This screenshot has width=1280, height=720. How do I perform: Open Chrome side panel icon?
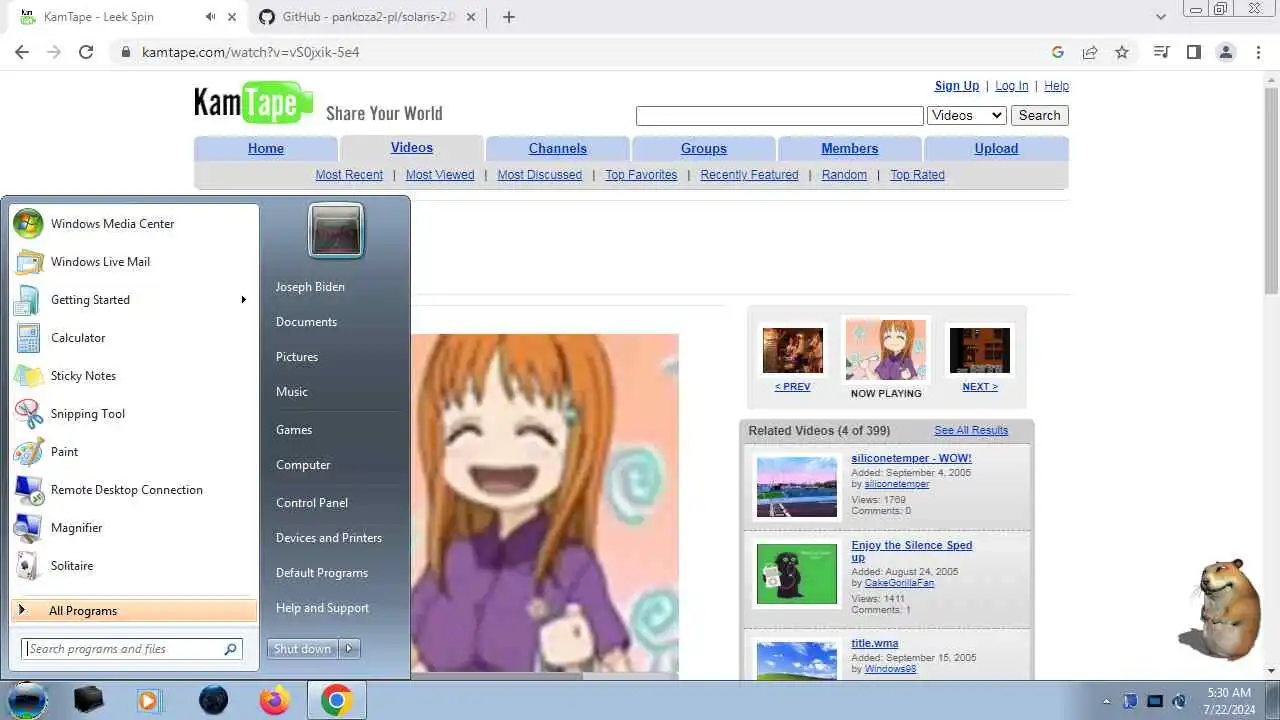coord(1194,52)
